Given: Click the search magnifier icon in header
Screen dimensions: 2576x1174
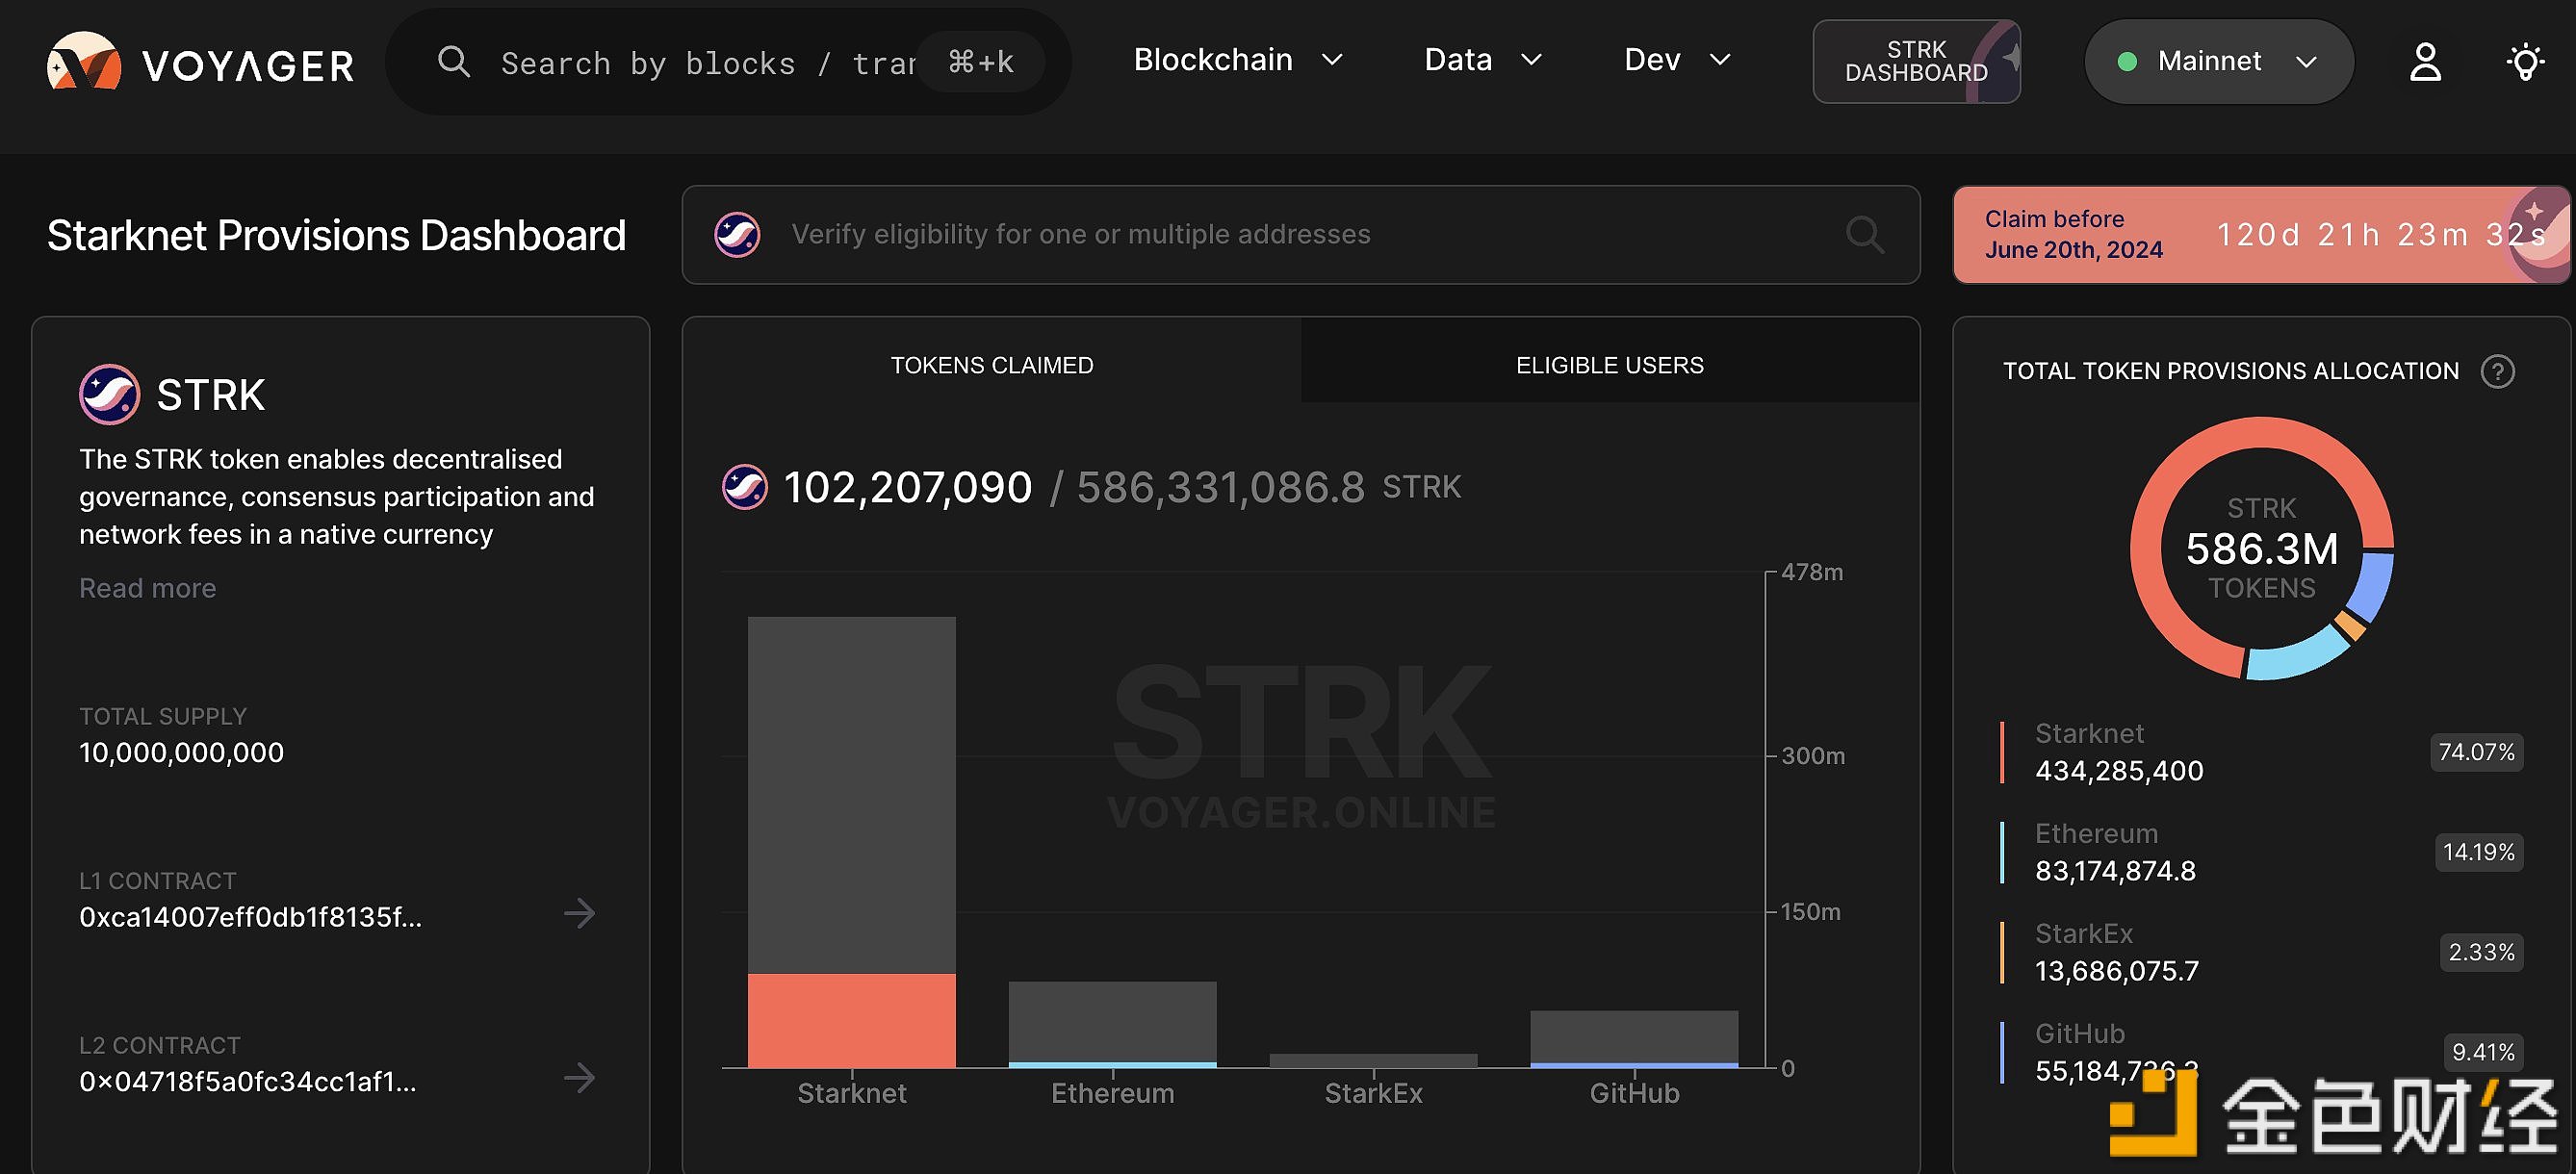Looking at the screenshot, I should click(x=454, y=62).
